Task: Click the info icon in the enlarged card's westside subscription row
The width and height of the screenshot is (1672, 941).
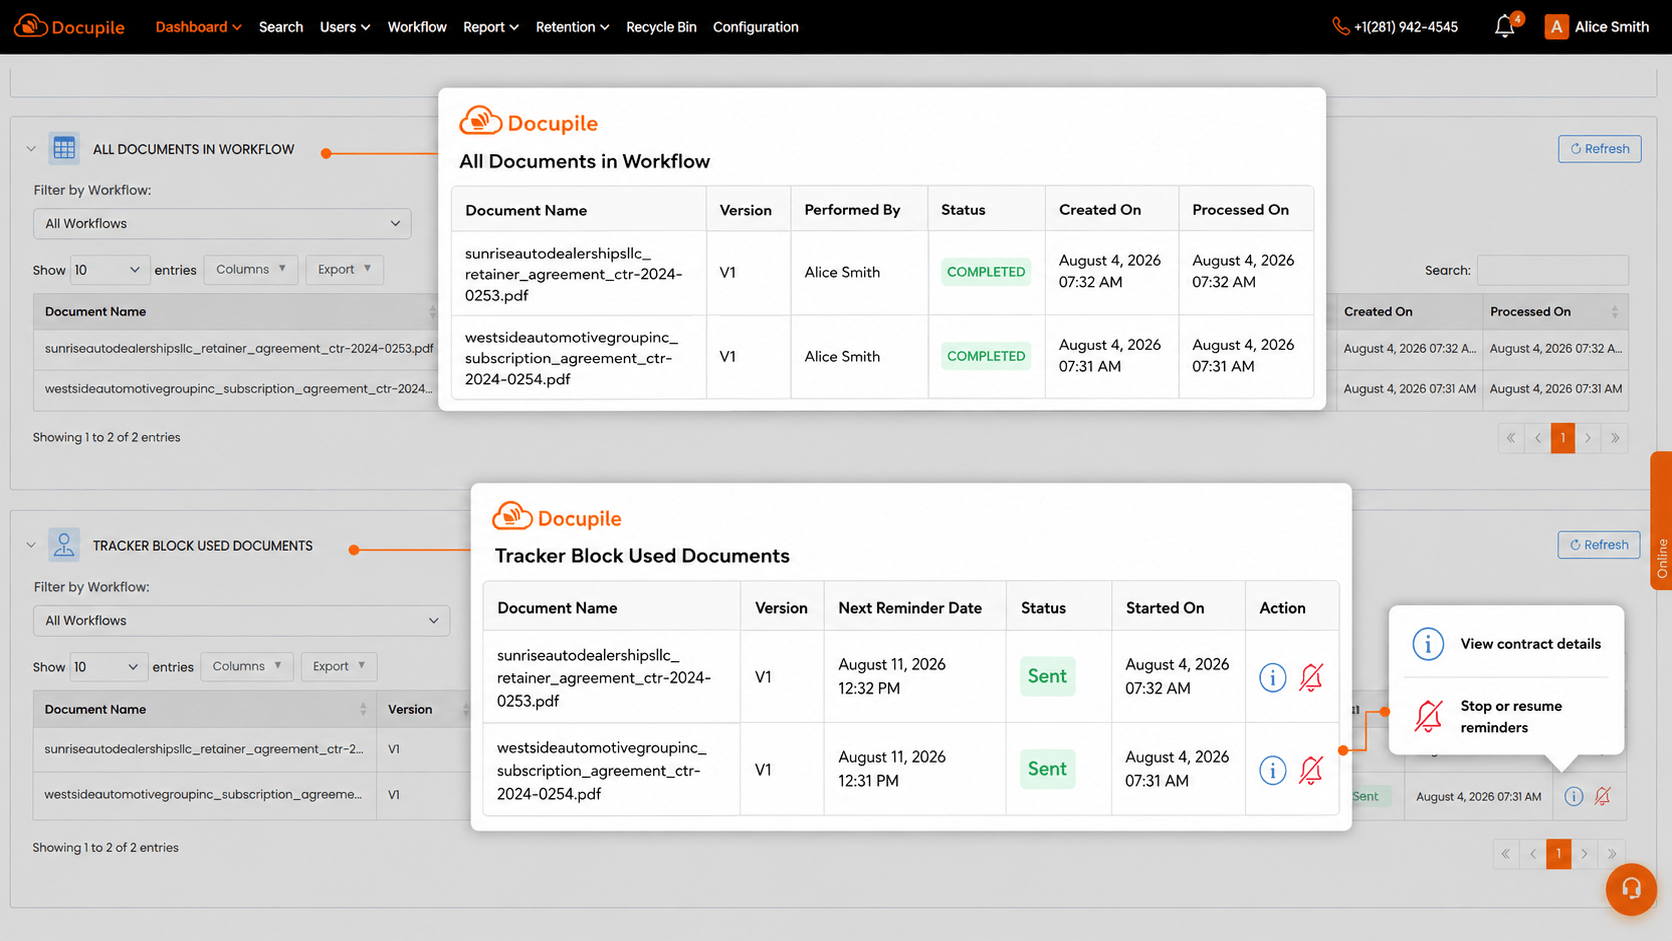Action: click(1272, 770)
